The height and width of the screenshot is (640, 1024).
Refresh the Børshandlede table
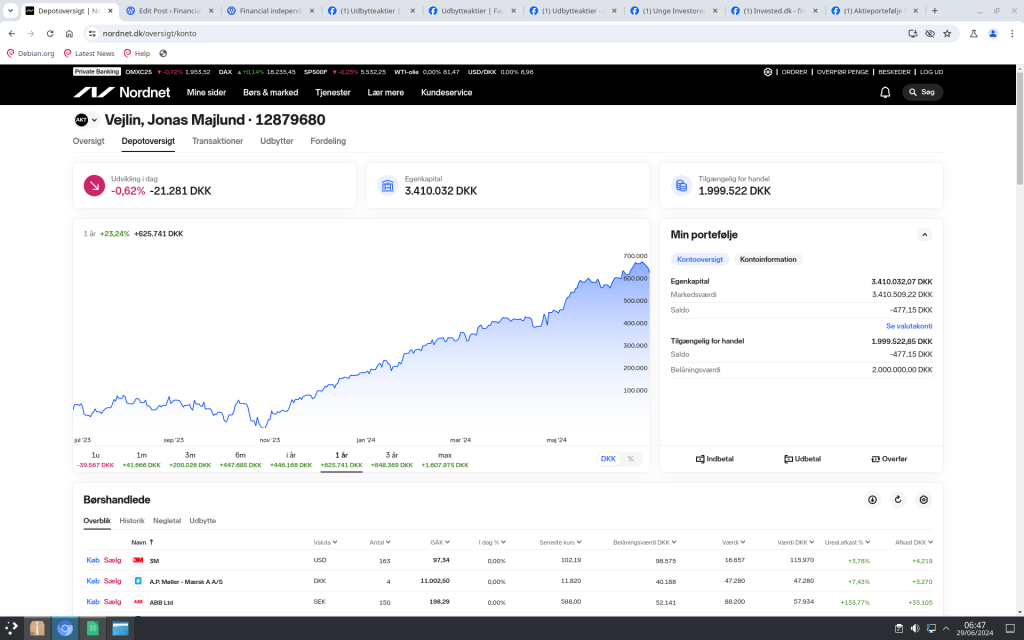tap(898, 500)
